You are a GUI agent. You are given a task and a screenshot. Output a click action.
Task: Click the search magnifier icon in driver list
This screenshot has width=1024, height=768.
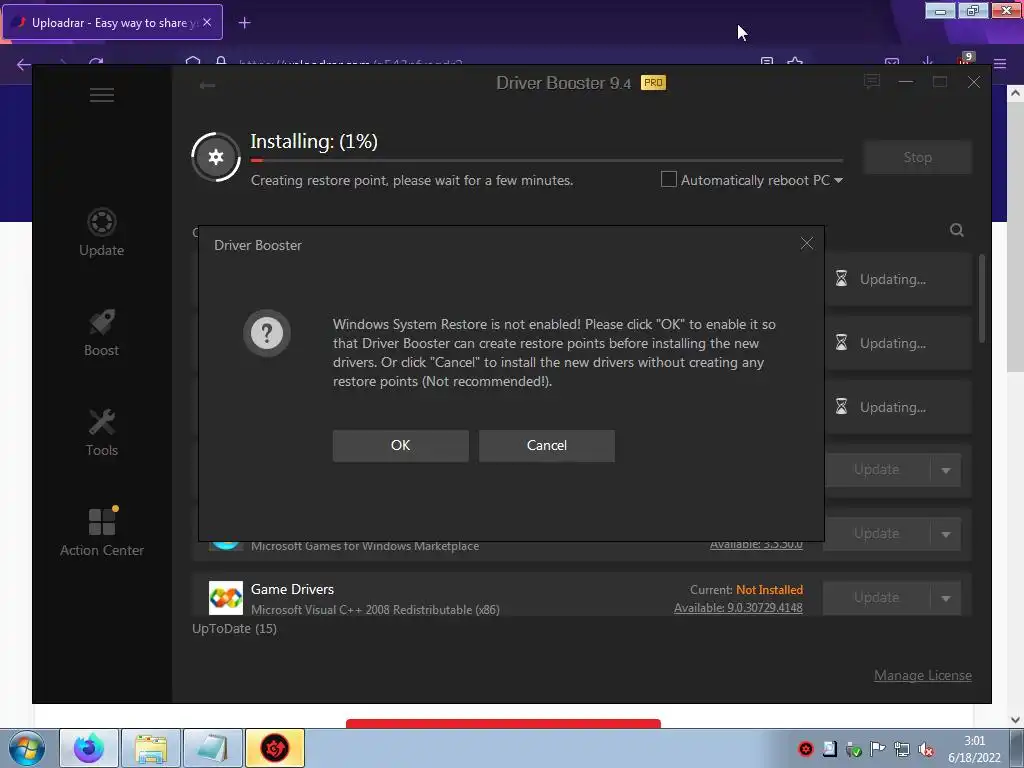957,230
